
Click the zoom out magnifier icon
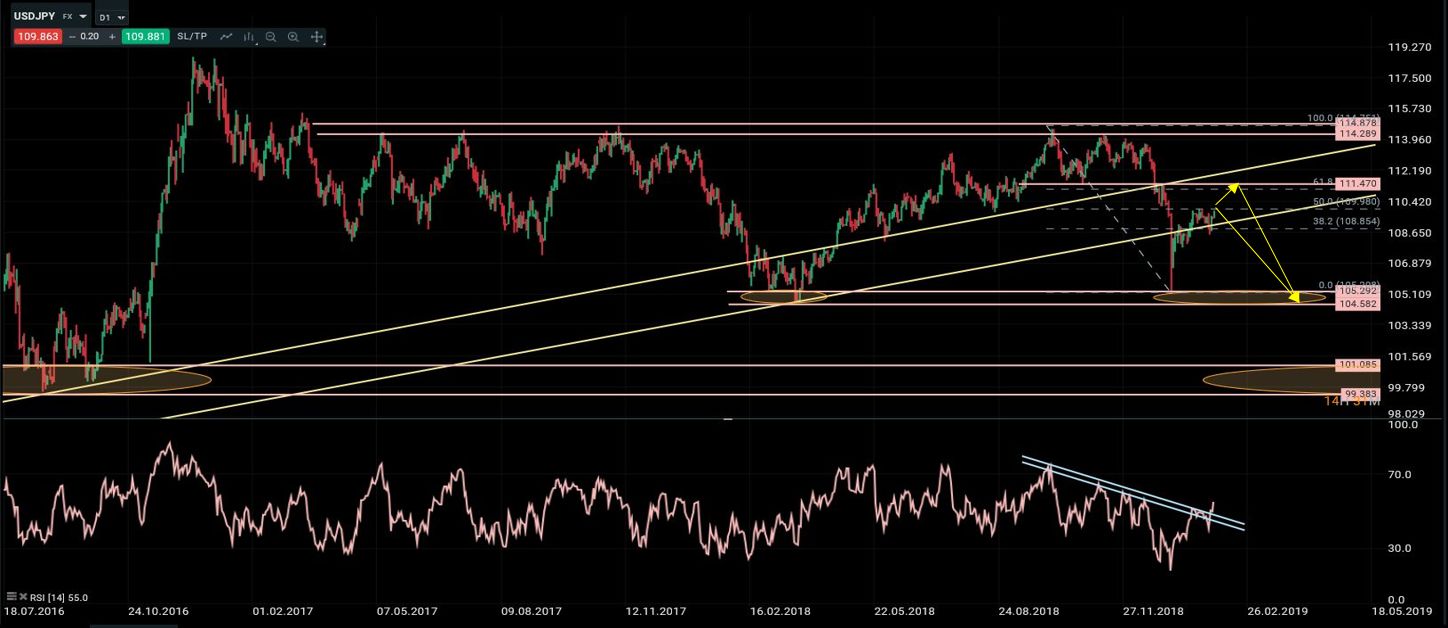coord(271,37)
